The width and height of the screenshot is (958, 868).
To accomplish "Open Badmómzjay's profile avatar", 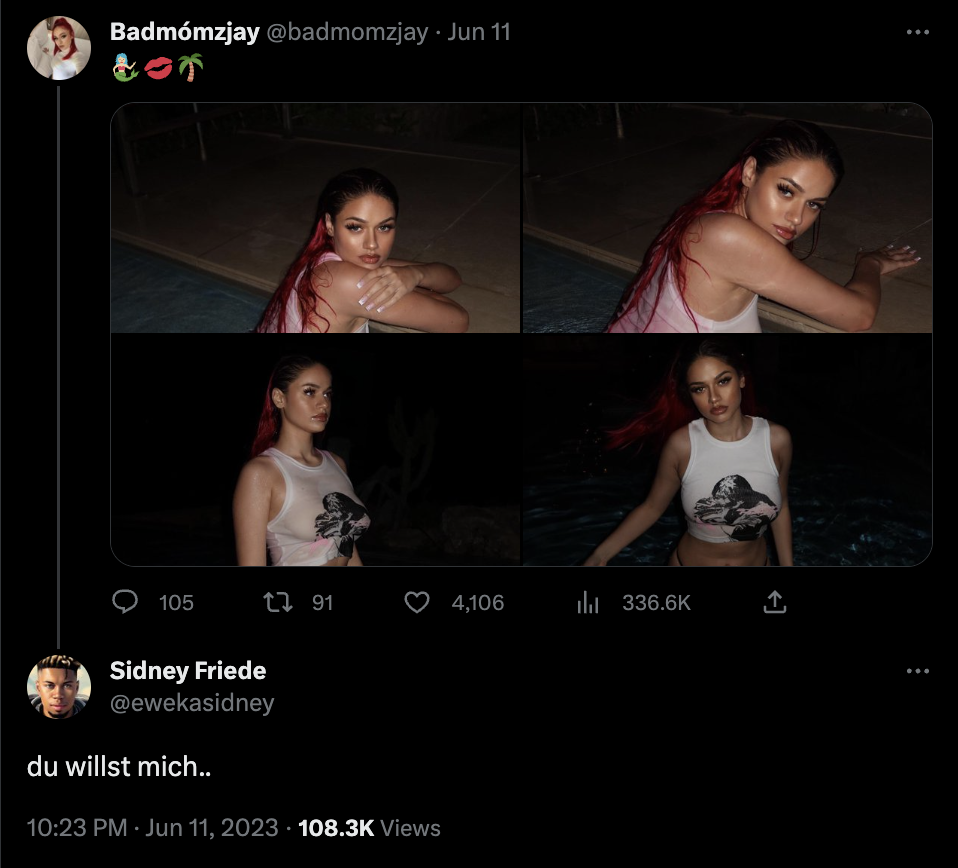I will pos(59,48).
